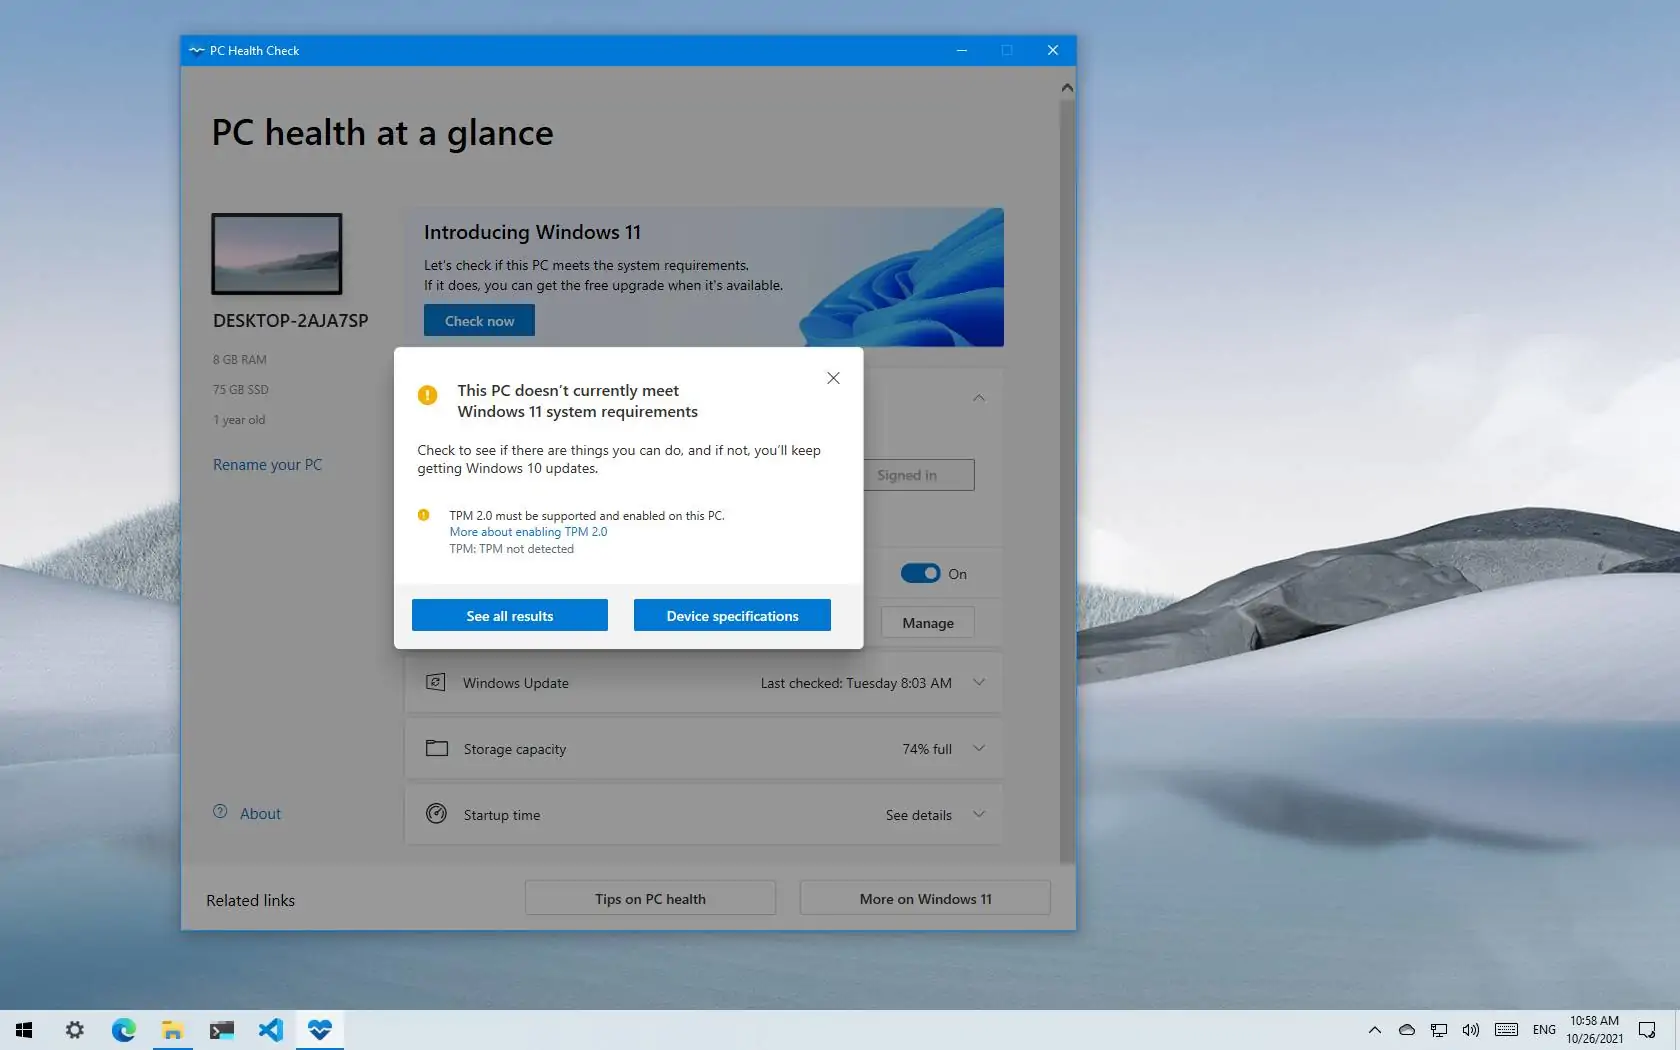Open Settings from the taskbar
The height and width of the screenshot is (1050, 1680).
(75, 1030)
